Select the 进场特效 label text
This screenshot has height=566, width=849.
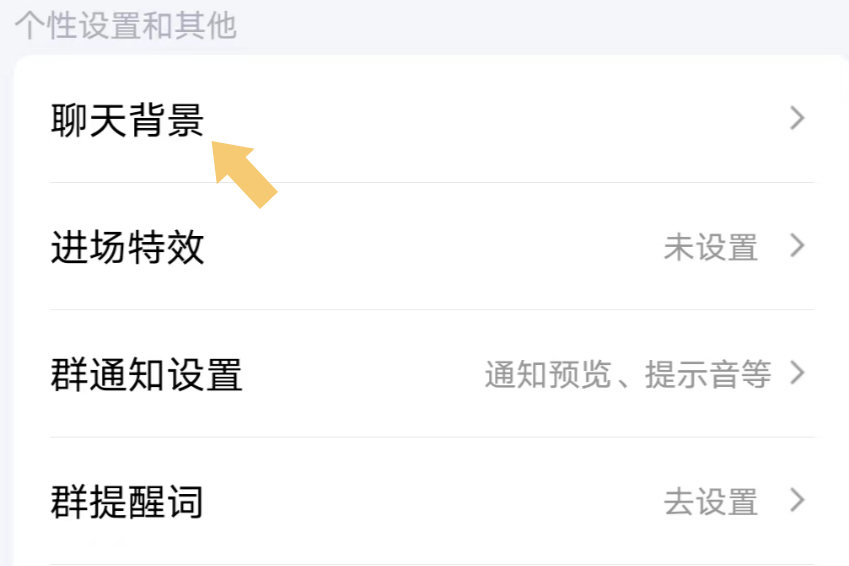click(x=127, y=247)
